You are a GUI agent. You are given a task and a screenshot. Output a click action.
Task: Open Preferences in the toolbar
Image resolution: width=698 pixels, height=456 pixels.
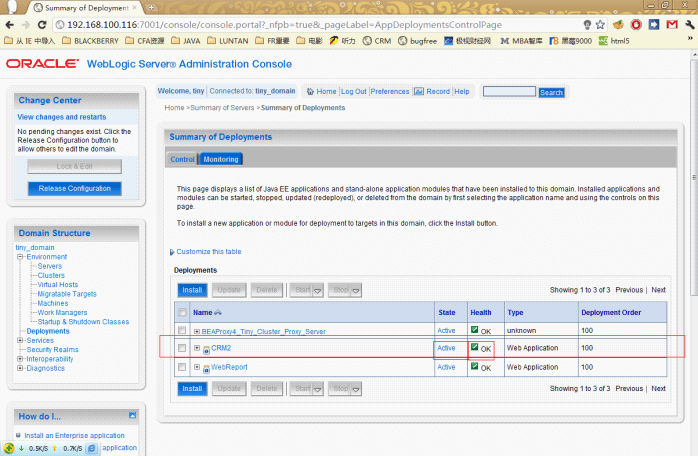tap(390, 91)
